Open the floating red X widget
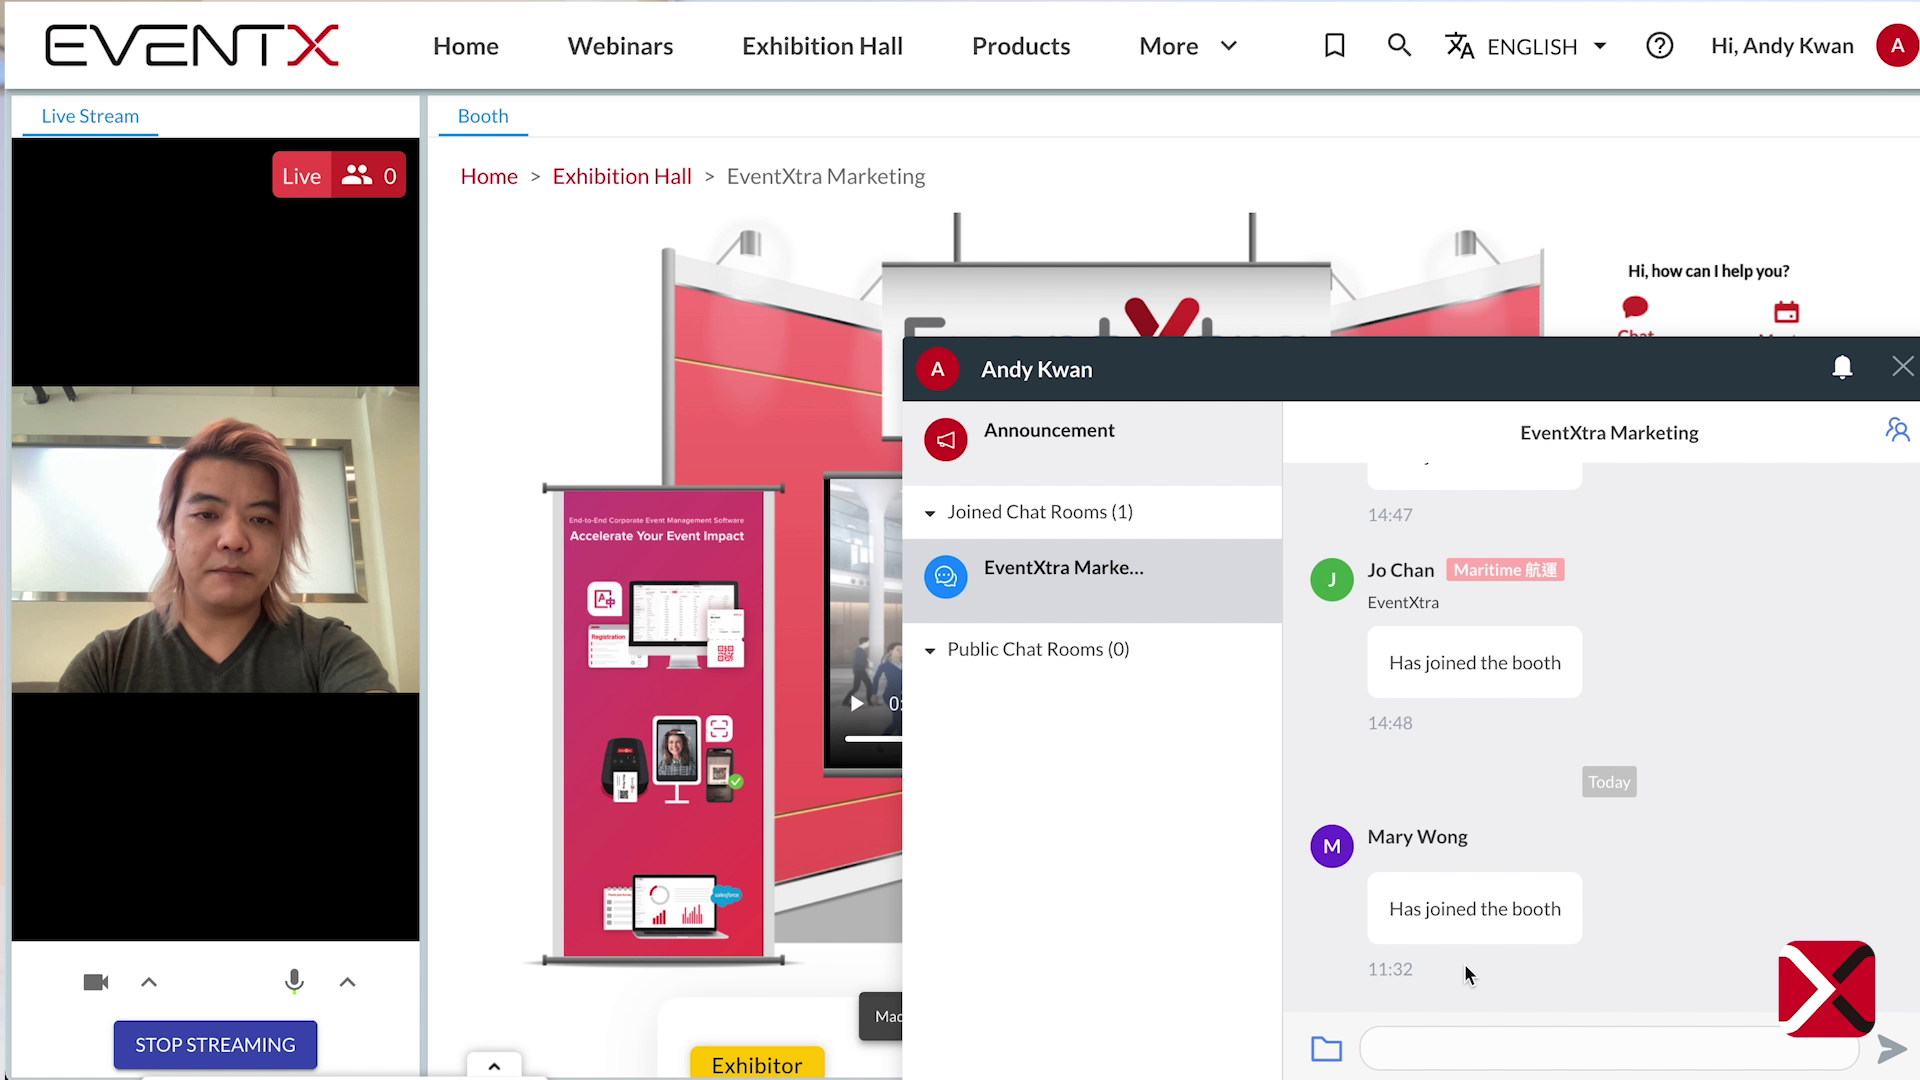 click(1826, 988)
